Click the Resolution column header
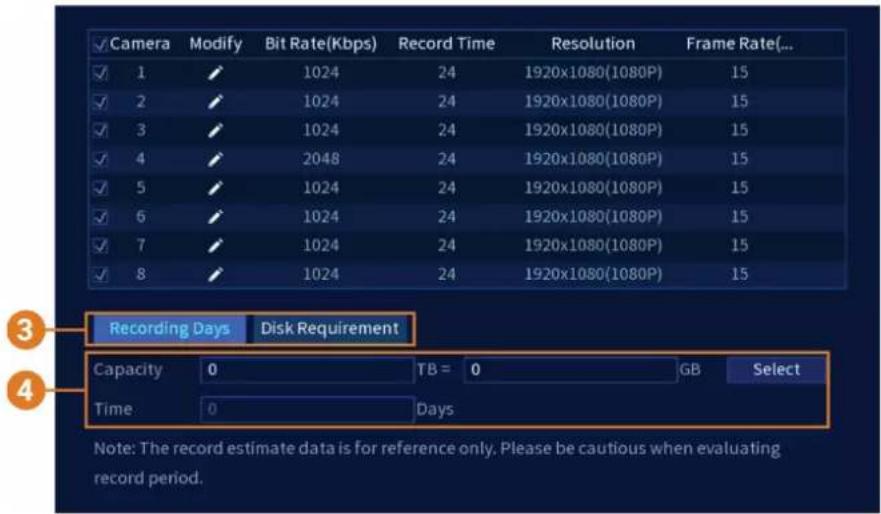Screen dimensions: 881x514 click(593, 44)
